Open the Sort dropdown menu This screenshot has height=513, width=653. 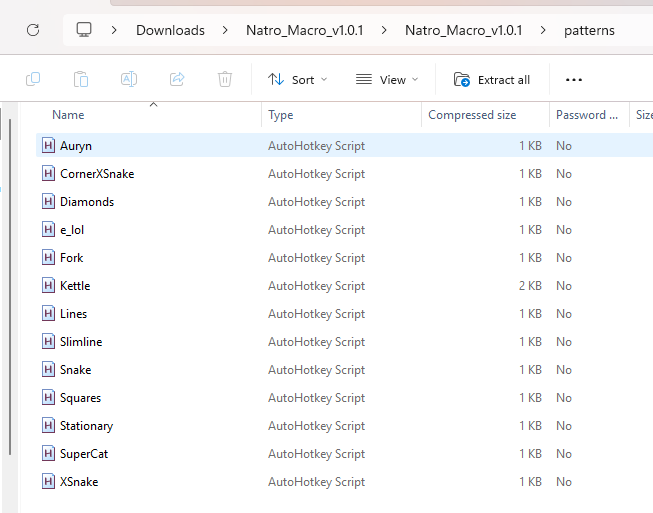coord(297,80)
